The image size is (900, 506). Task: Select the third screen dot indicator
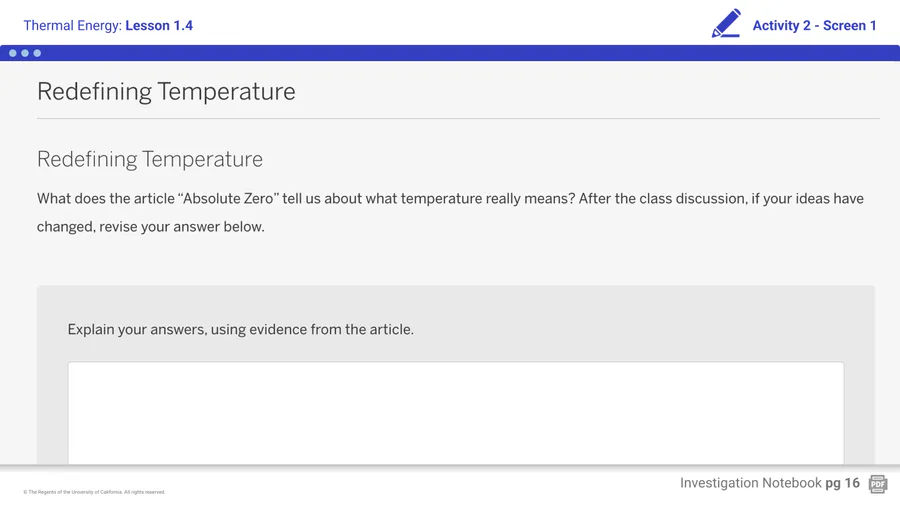[37, 53]
